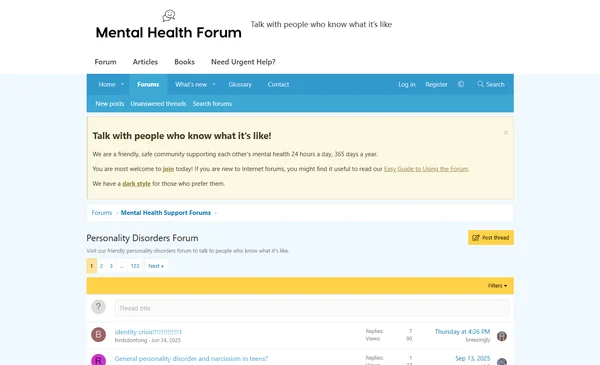Expand the Home menu dropdown arrow
Screen dimensions: 600x365
[122, 84]
